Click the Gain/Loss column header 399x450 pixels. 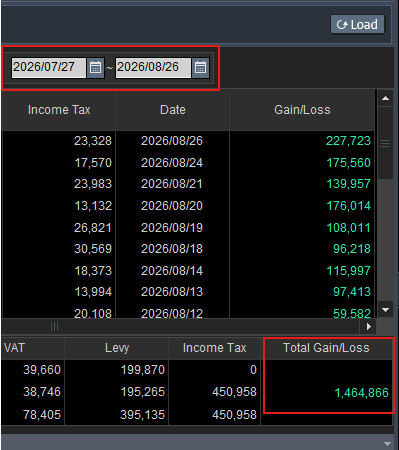(x=302, y=110)
